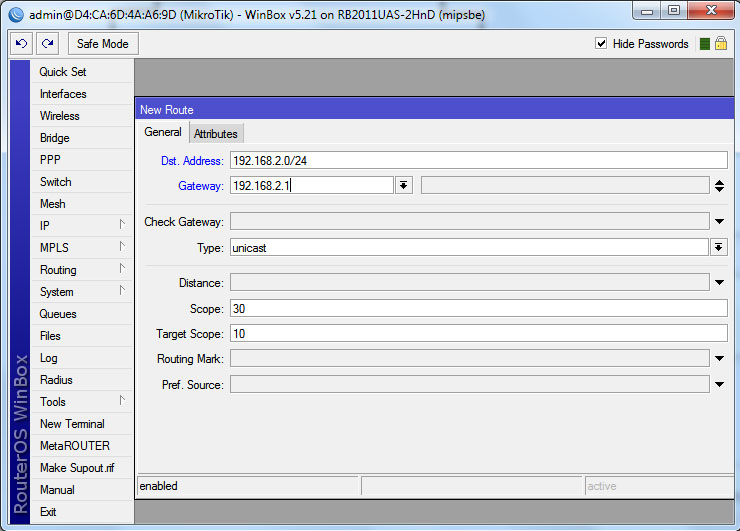This screenshot has width=740, height=531.
Task: Click the green status square indicator
Action: (704, 44)
